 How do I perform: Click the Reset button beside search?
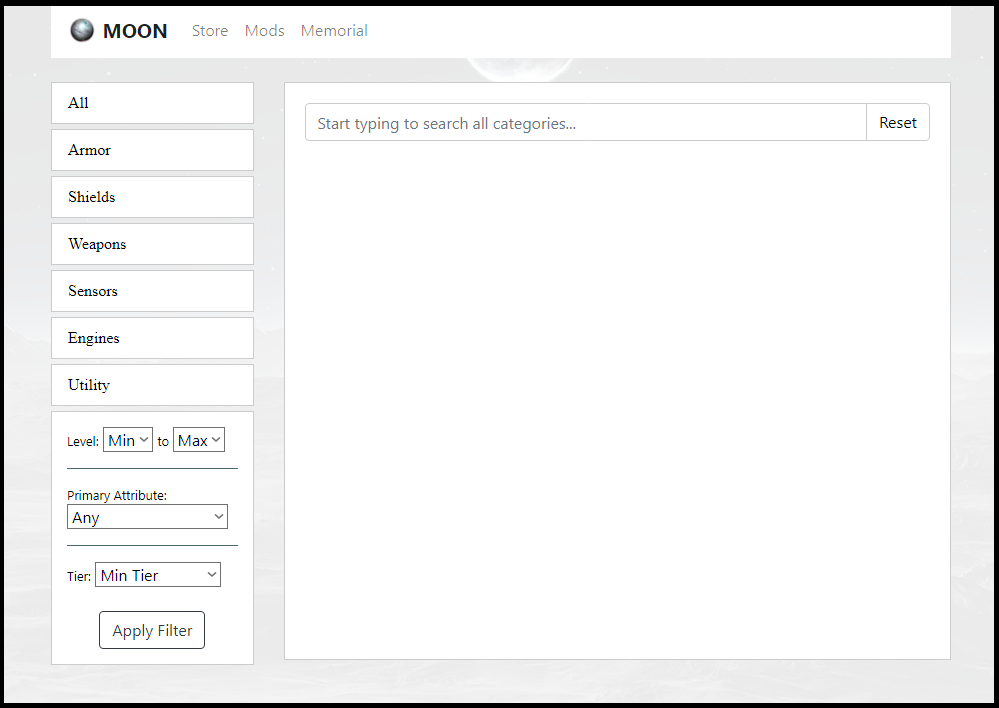click(x=897, y=123)
